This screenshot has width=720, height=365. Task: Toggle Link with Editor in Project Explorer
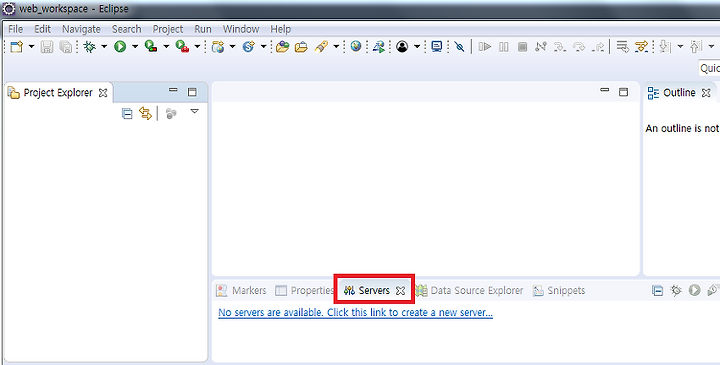coord(146,113)
